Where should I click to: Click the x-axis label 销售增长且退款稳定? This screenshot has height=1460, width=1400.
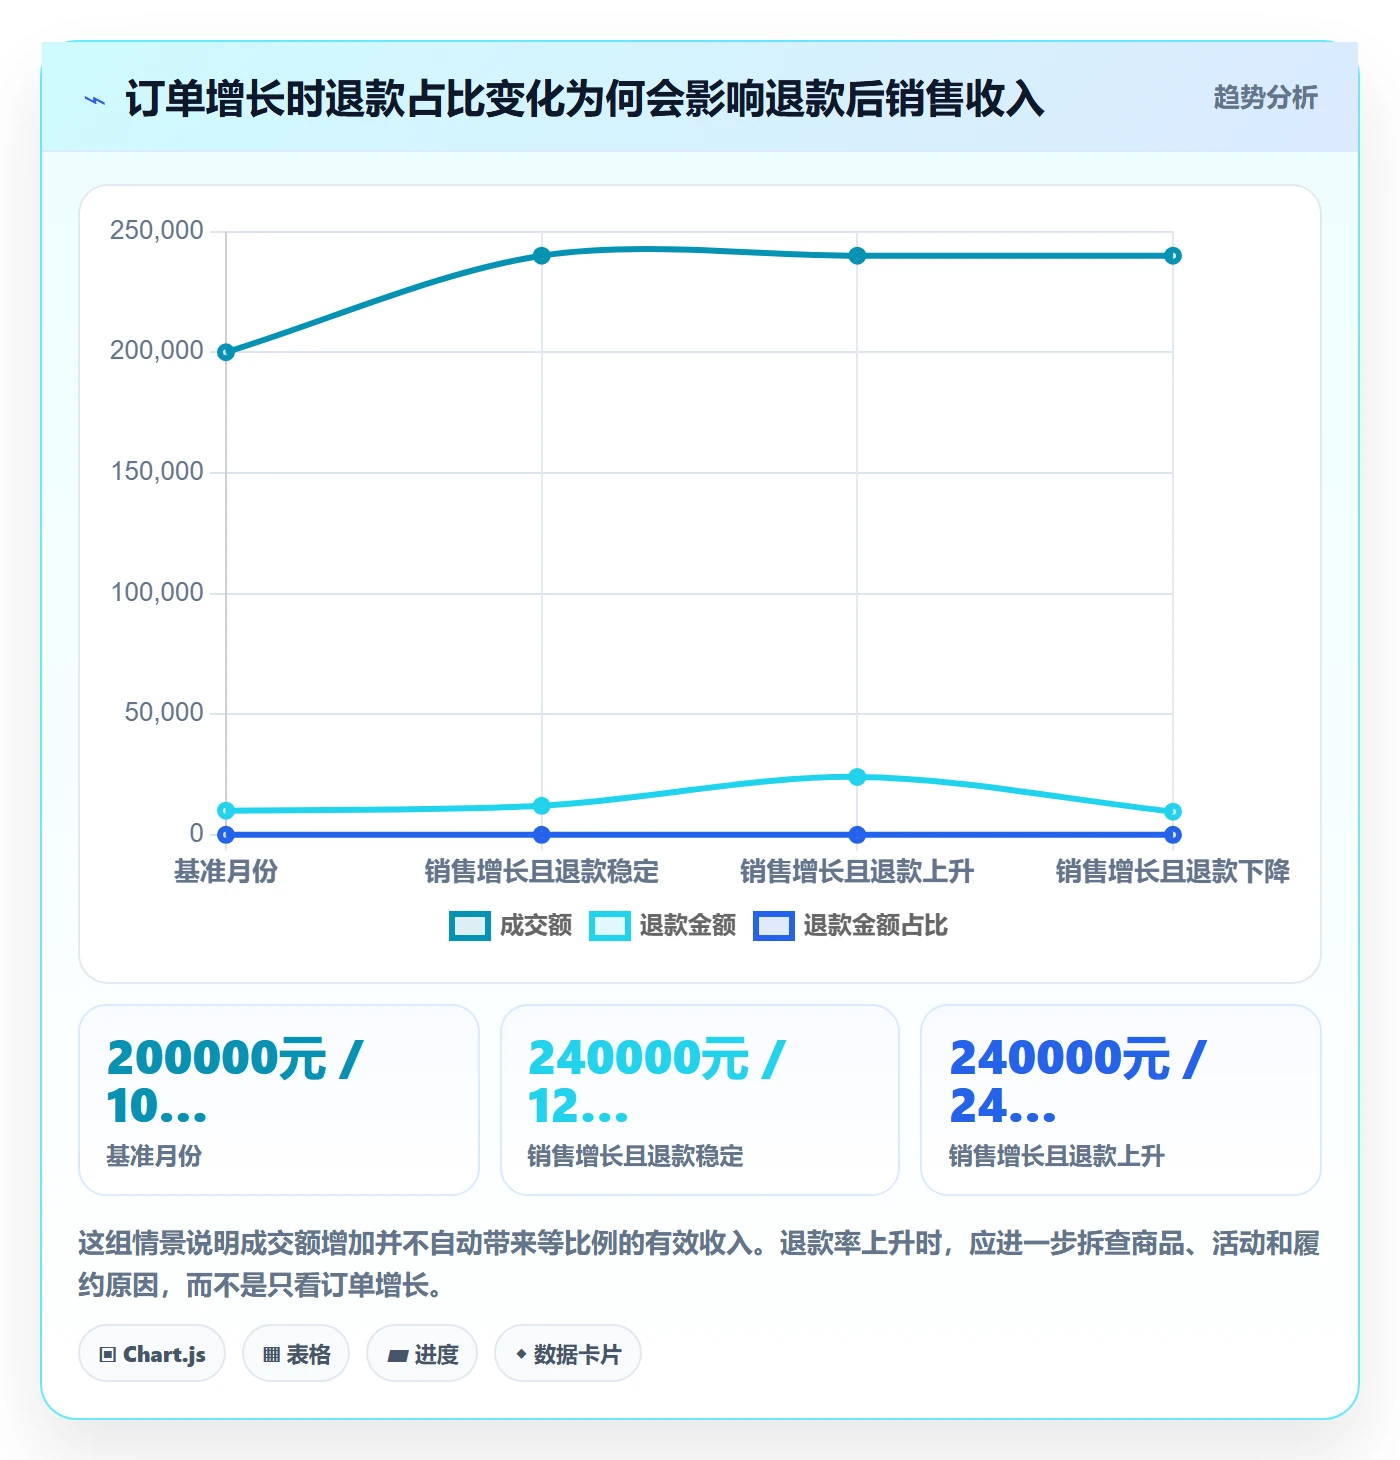coord(542,872)
